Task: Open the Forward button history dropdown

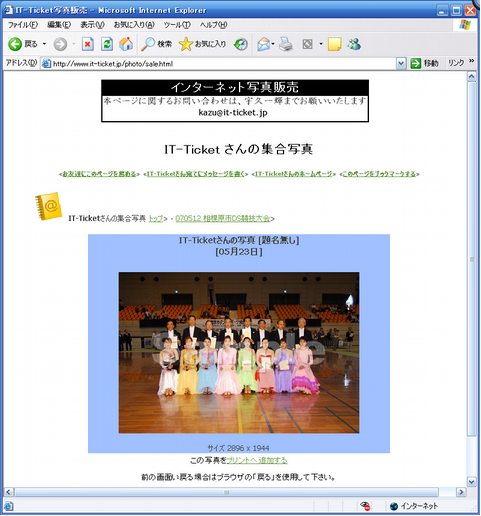Action: coord(74,44)
